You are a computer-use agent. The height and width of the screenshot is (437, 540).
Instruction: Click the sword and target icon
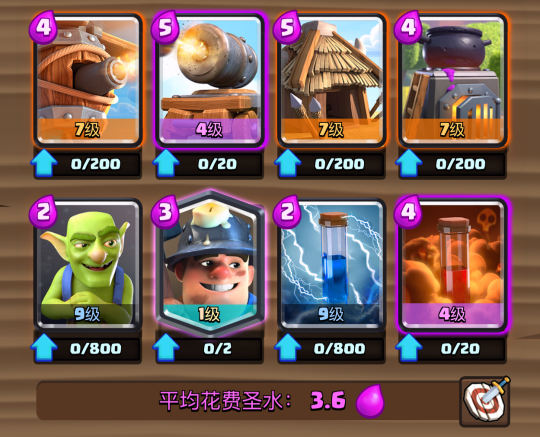[485, 401]
